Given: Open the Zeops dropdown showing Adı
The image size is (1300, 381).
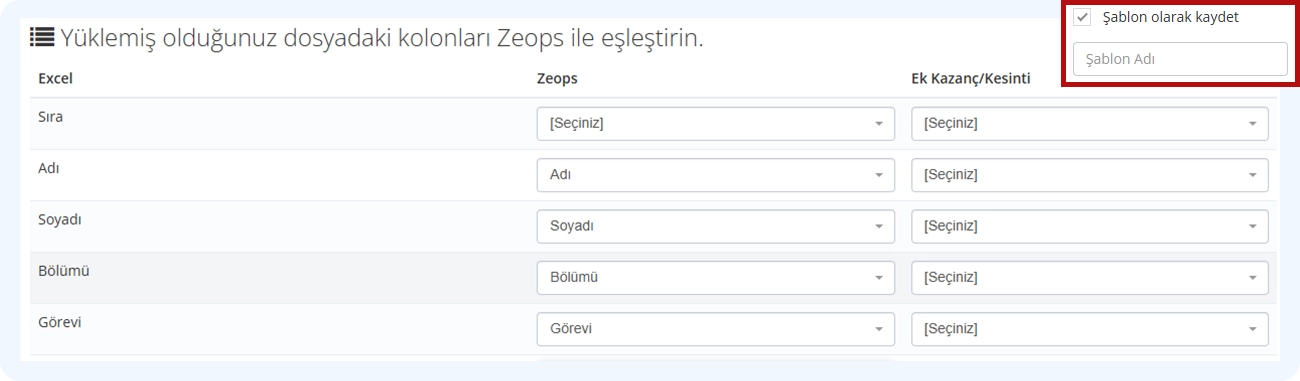Looking at the screenshot, I should (715, 175).
